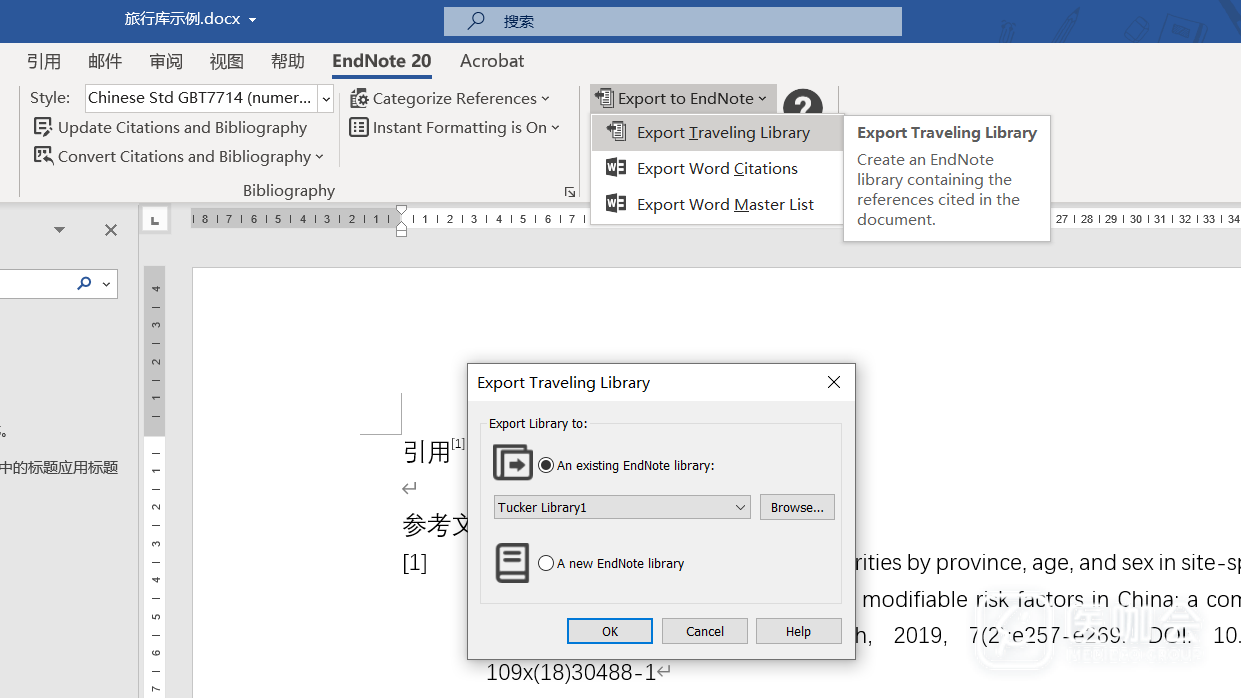Click the Export Word Master List icon
1241x698 pixels.
click(x=616, y=204)
